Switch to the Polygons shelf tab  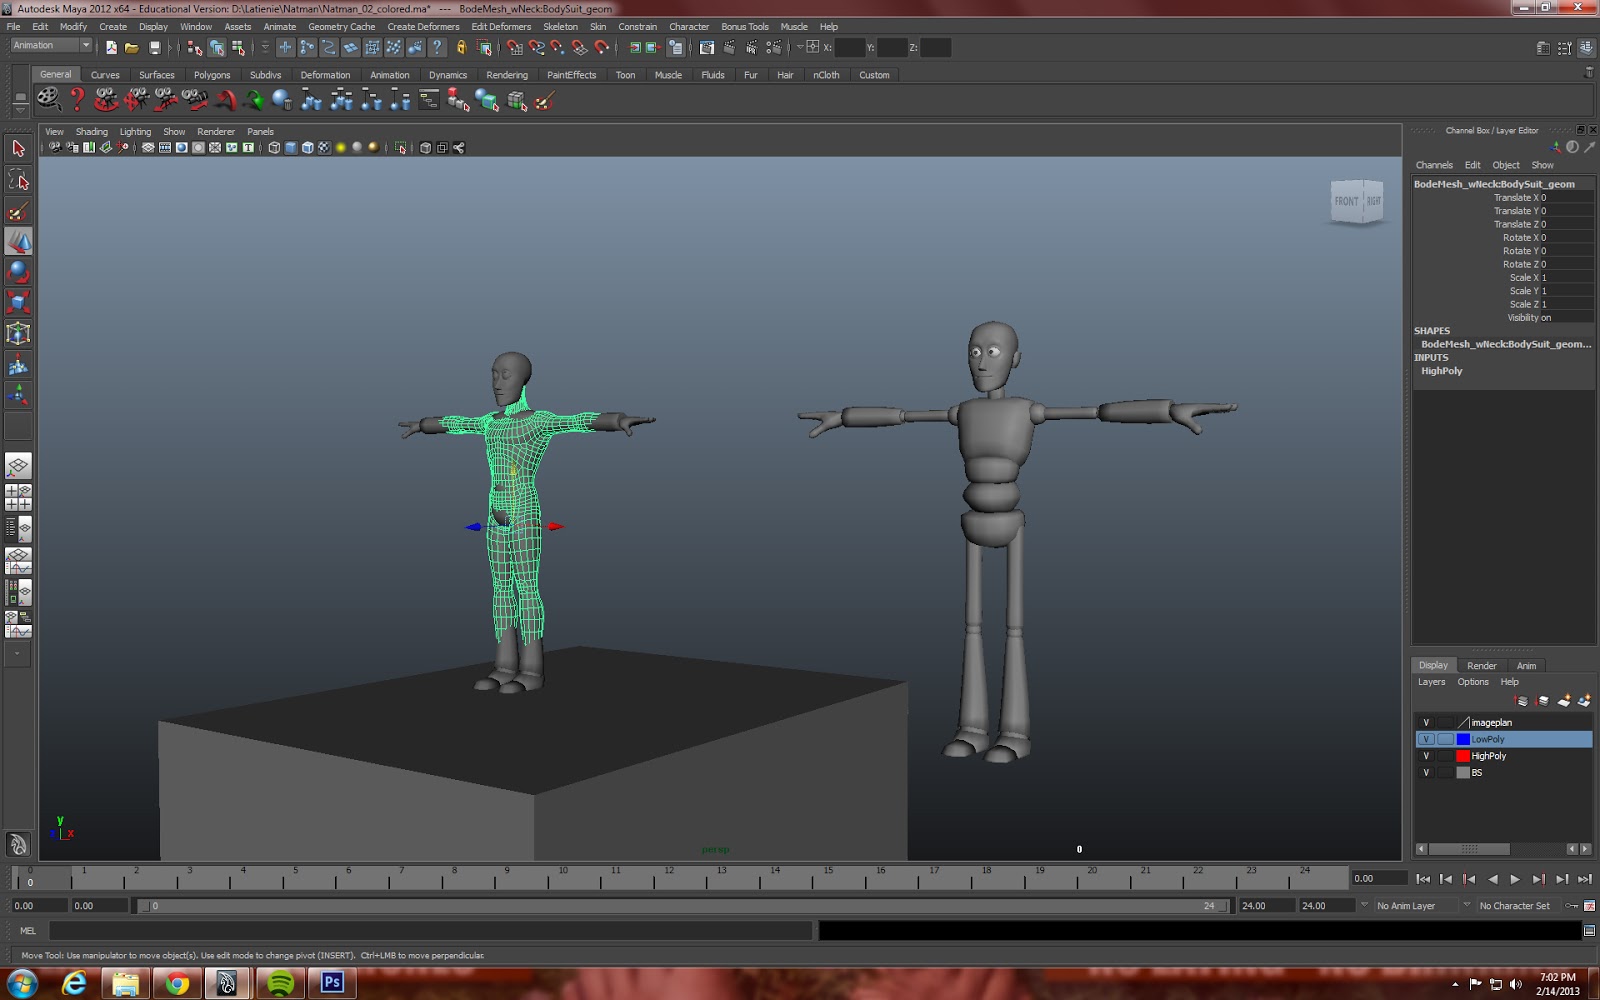point(212,74)
